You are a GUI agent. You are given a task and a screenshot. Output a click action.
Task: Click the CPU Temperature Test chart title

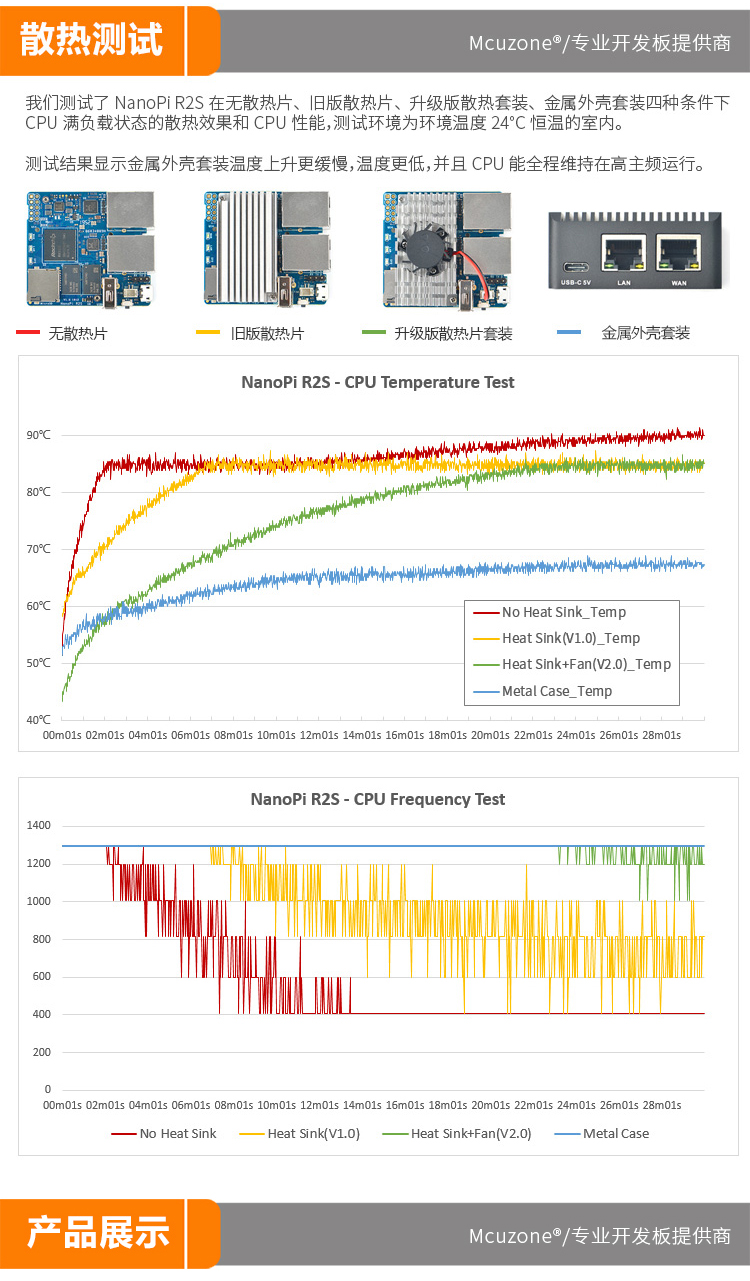378,382
